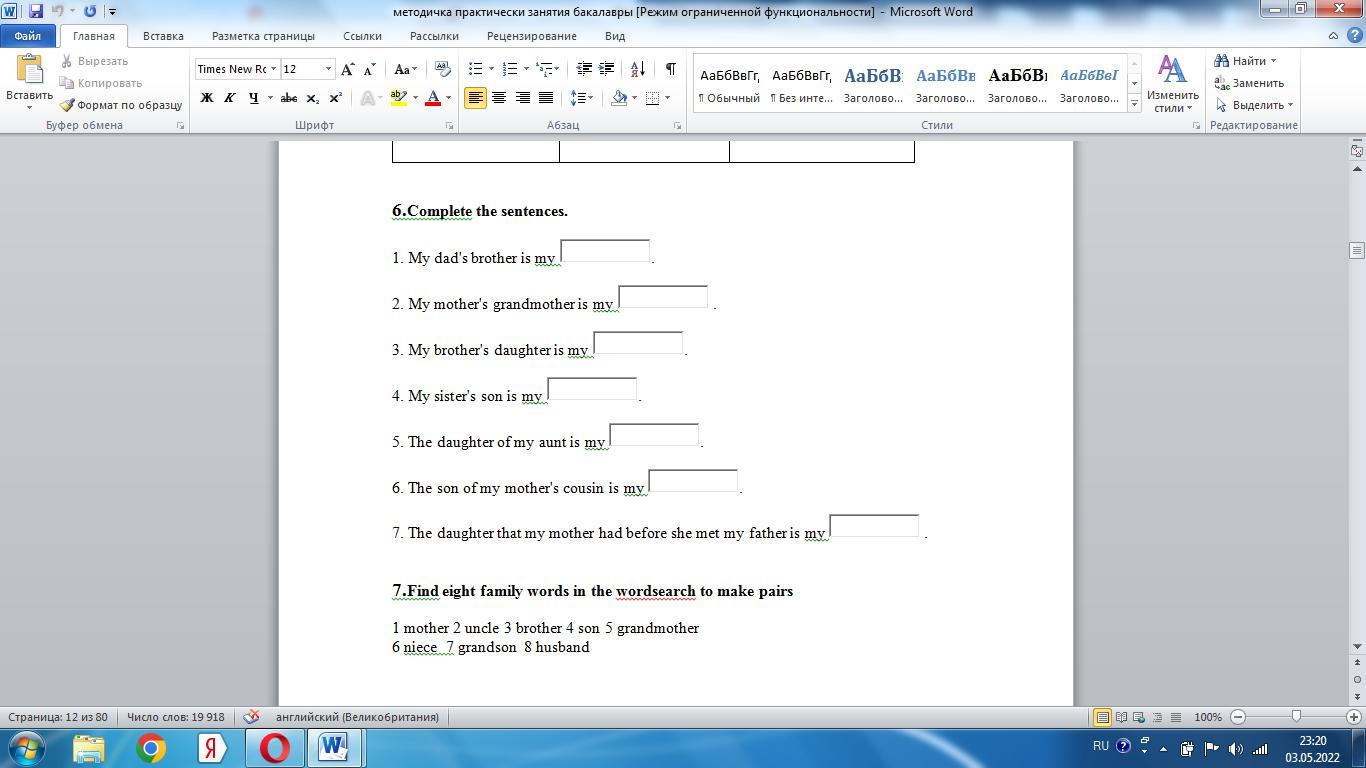
Task: Open Yandex browser from taskbar
Action: pyautogui.click(x=212, y=748)
